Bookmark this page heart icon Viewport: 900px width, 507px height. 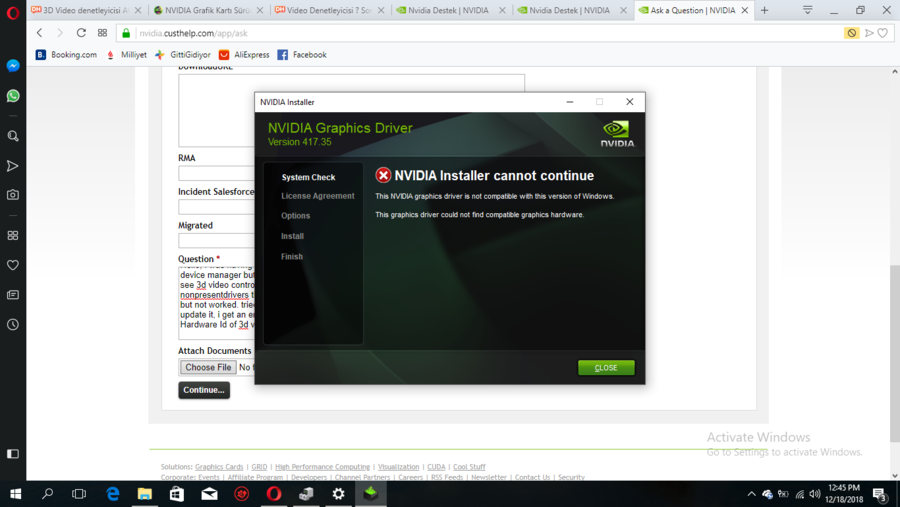pos(883,33)
